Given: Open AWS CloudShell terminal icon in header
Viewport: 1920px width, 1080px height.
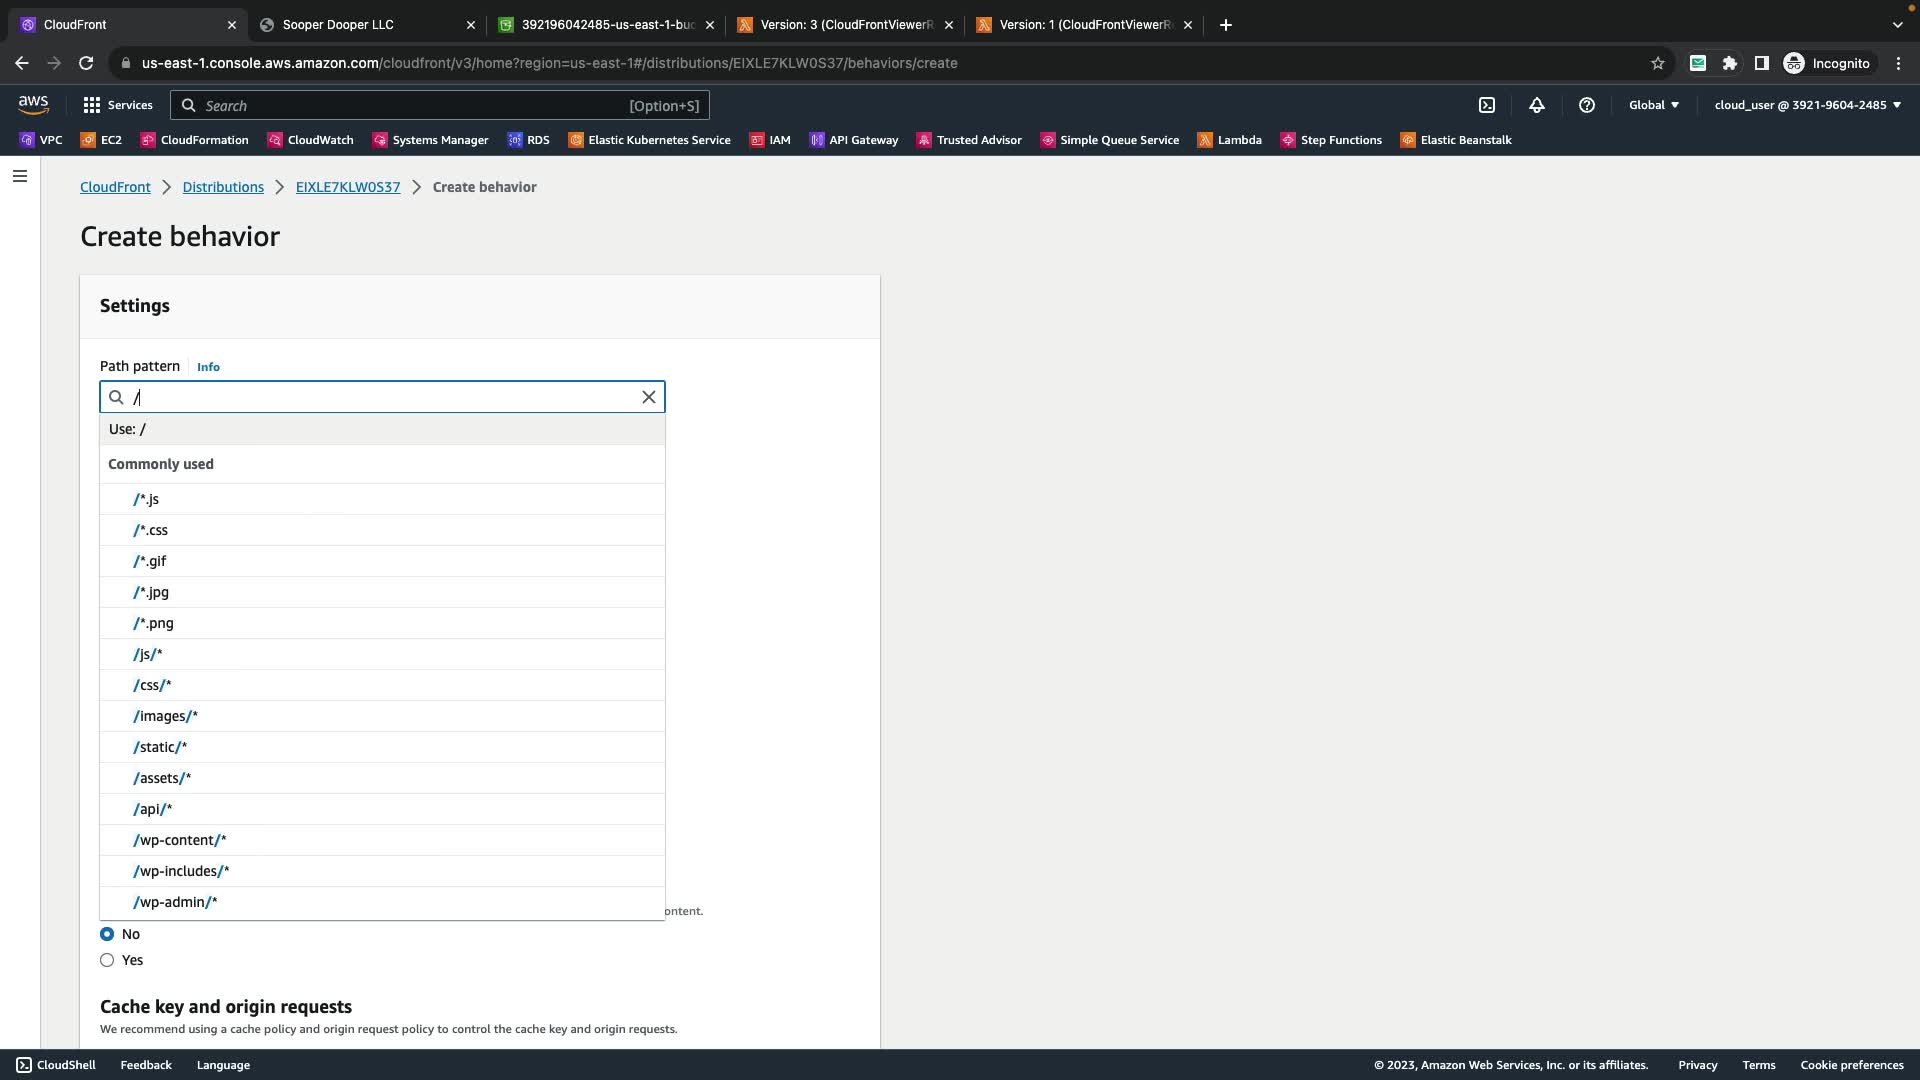Looking at the screenshot, I should [1487, 105].
